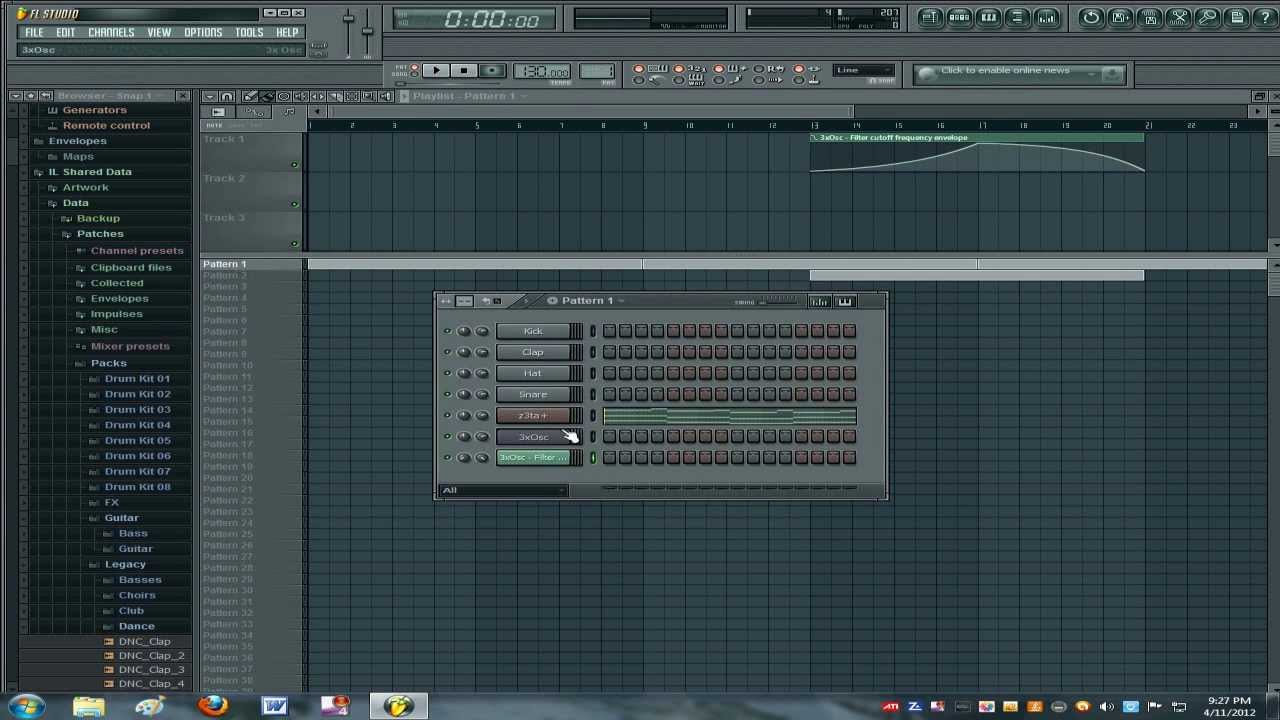Click the scissors one-click recording icon
1280x720 pixels.
coord(1179,17)
